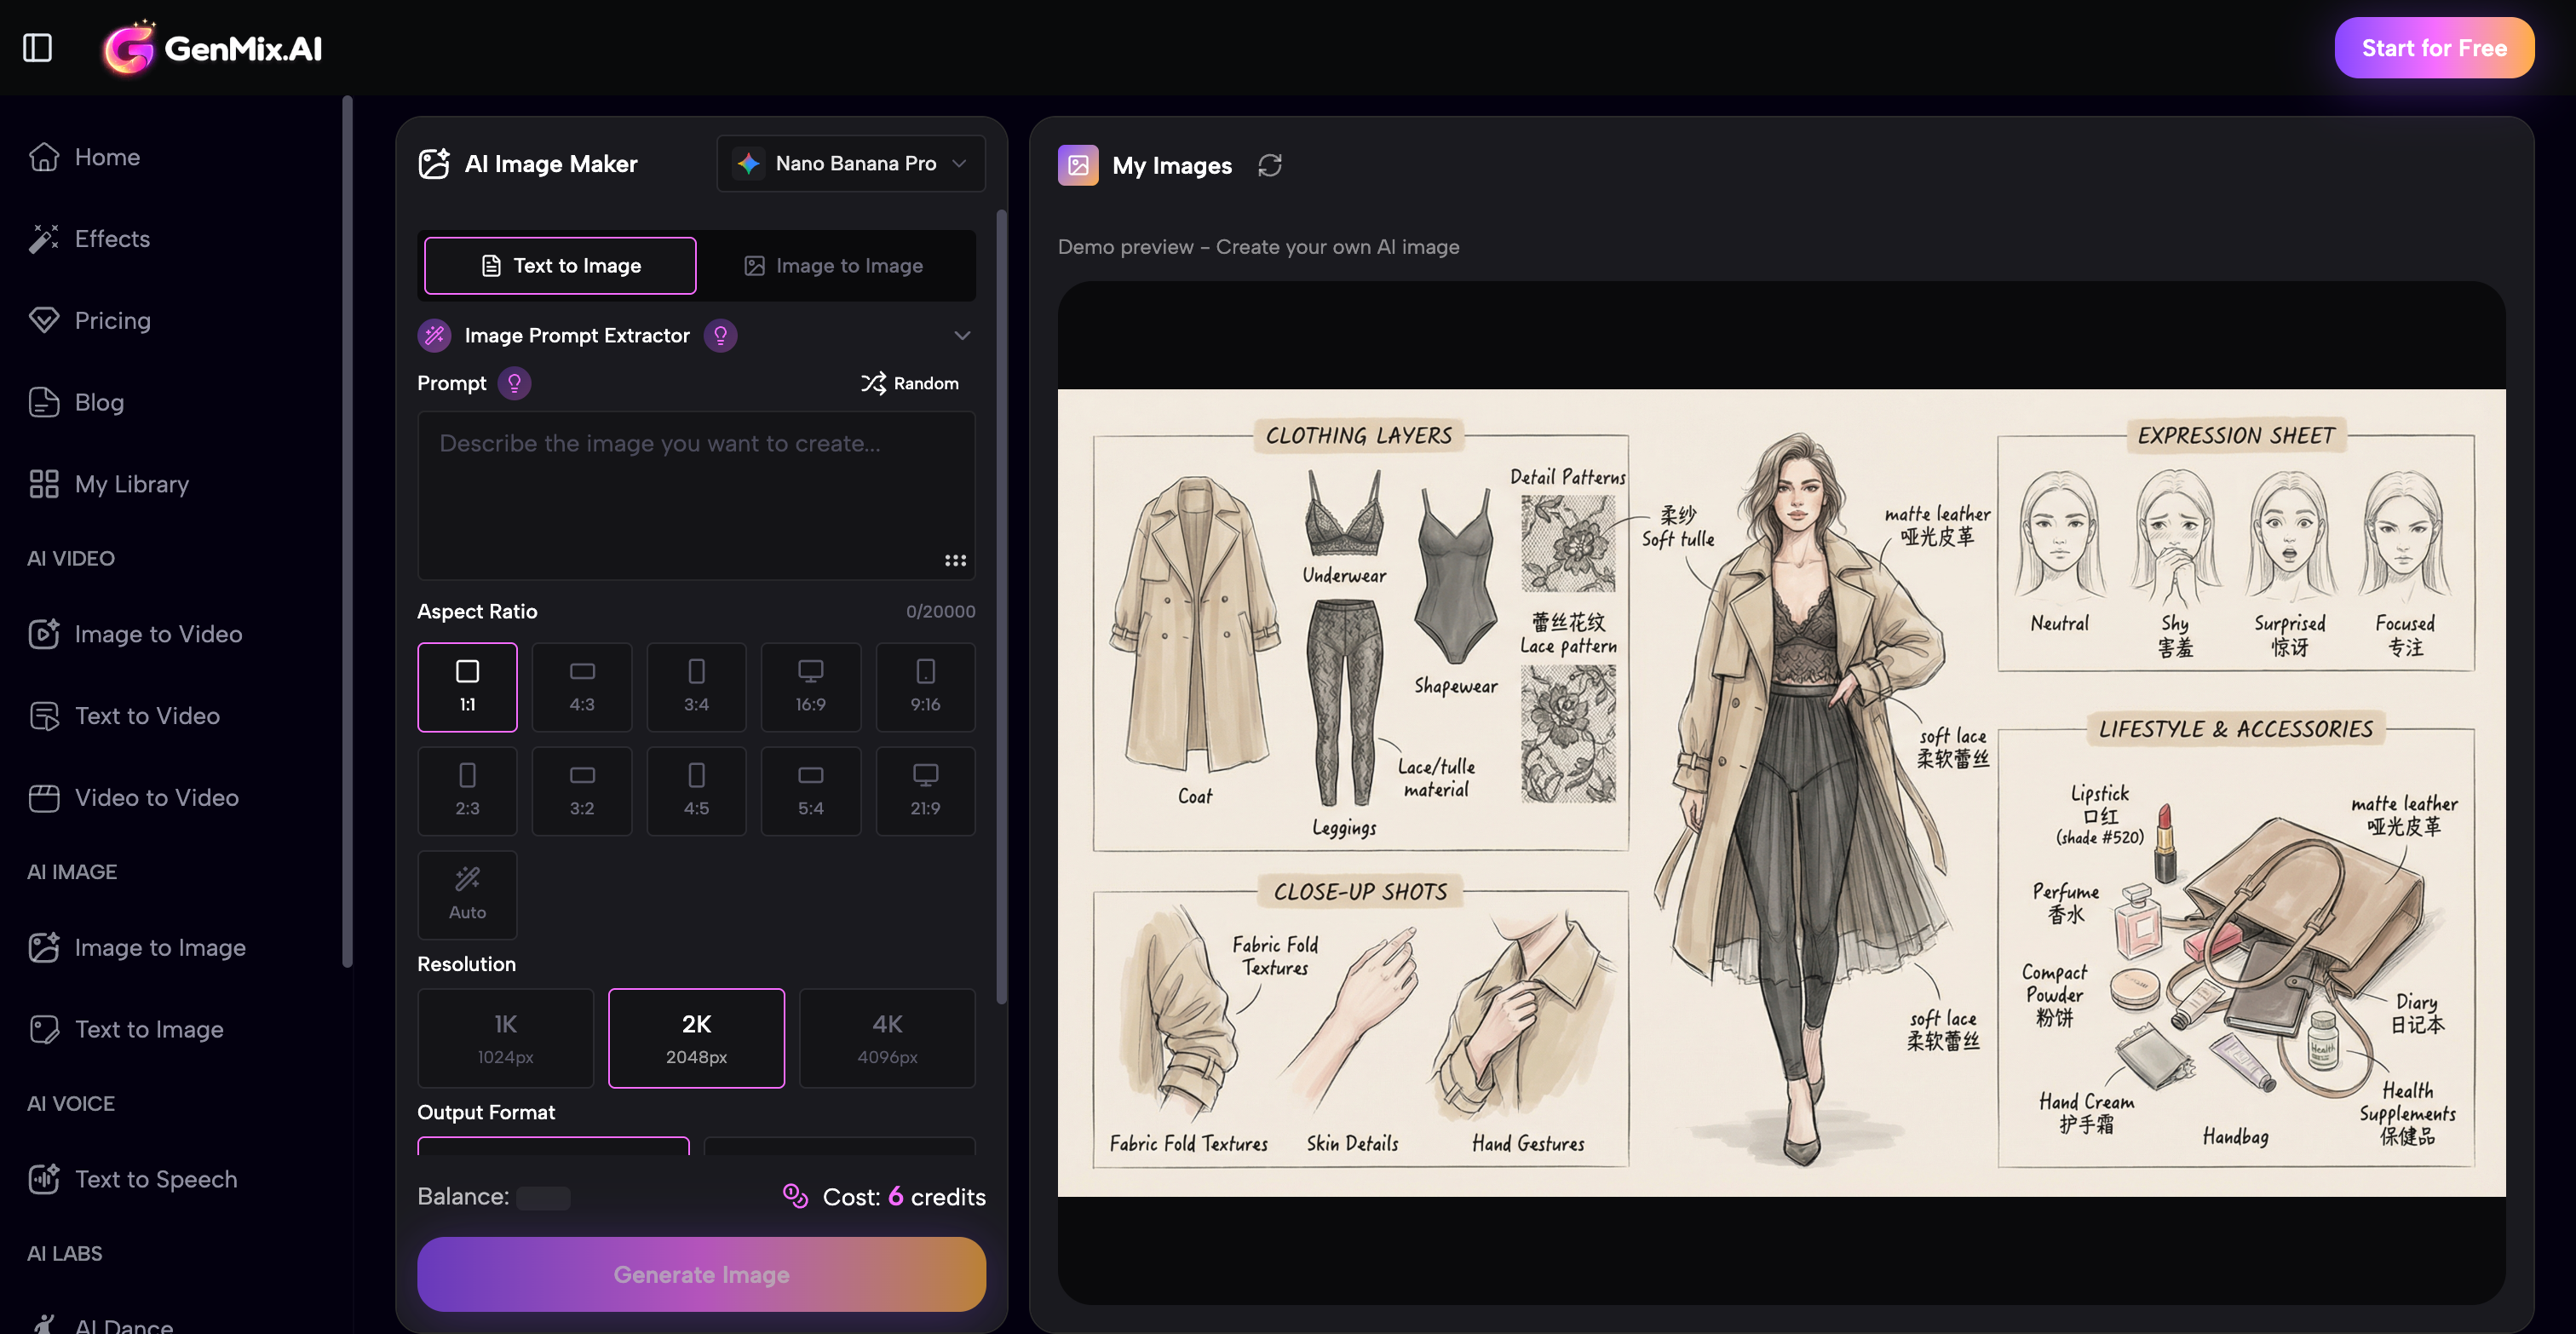Select the Auto aspect ratio option
Screen dimensions: 2576x1334
(x=467, y=894)
